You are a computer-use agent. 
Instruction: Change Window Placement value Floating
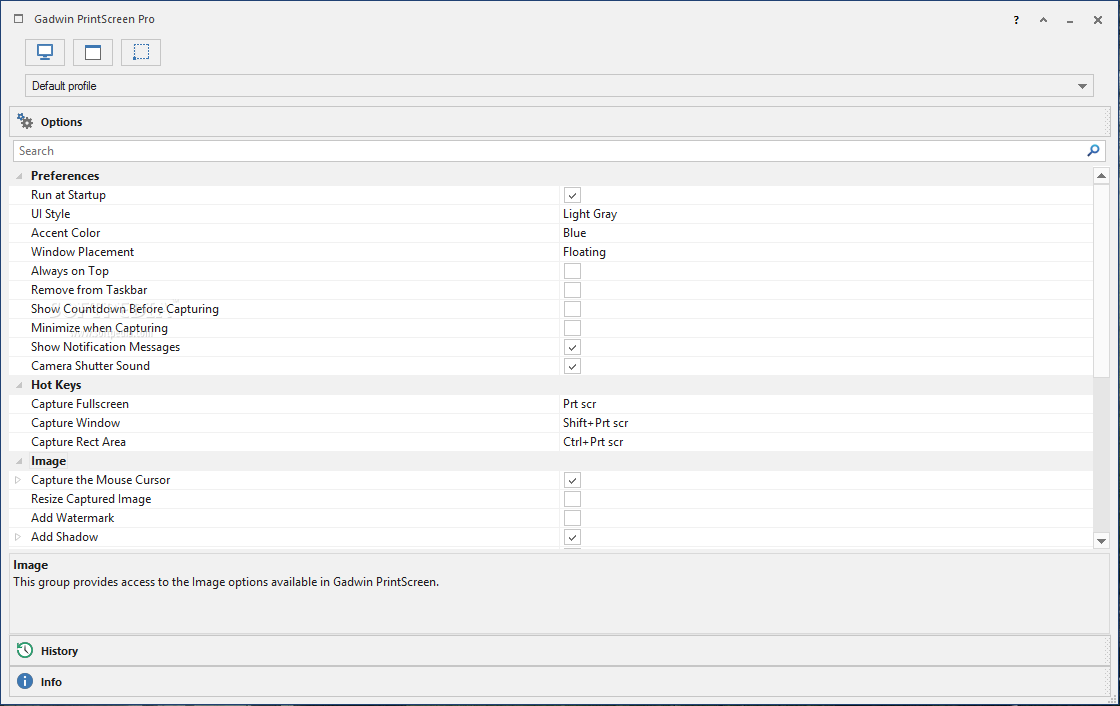[584, 252]
